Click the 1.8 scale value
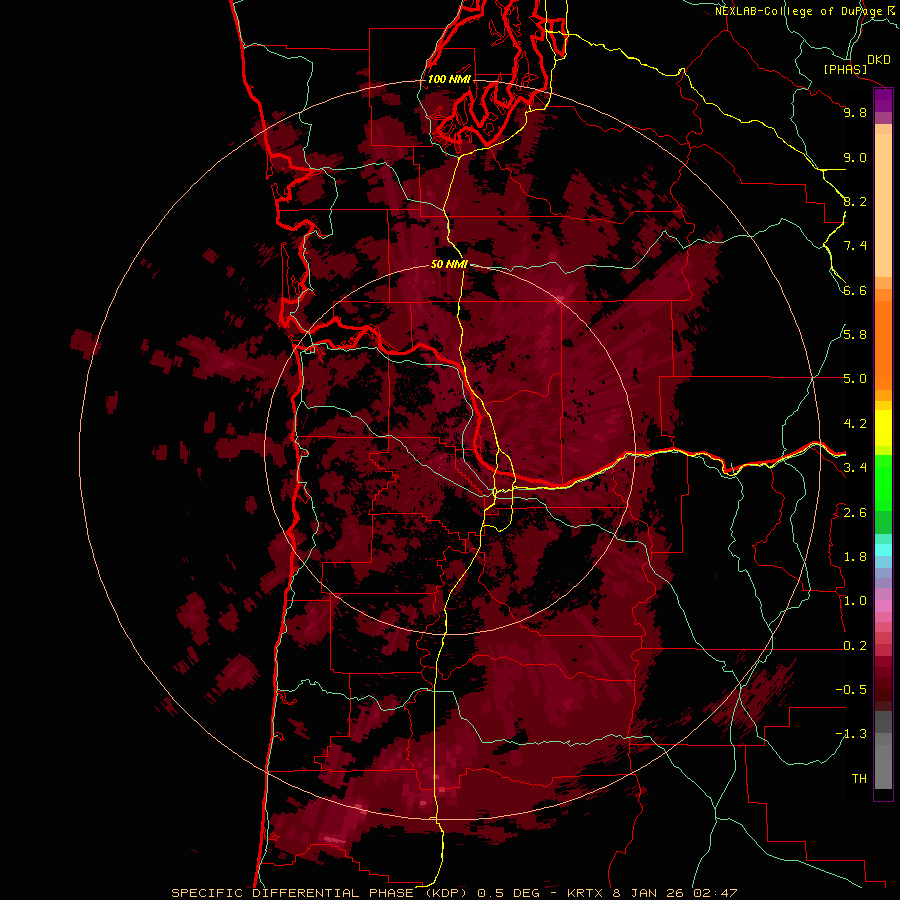900x900 pixels. click(855, 557)
